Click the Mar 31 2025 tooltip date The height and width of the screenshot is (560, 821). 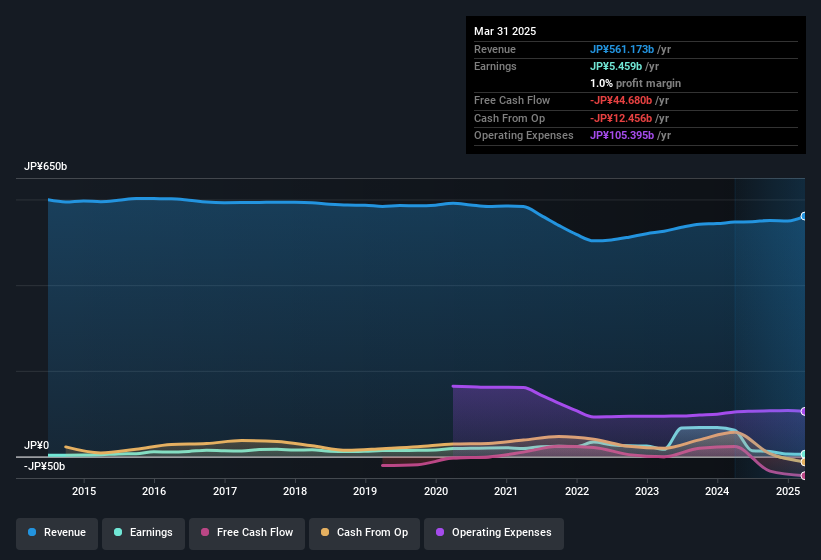(505, 31)
